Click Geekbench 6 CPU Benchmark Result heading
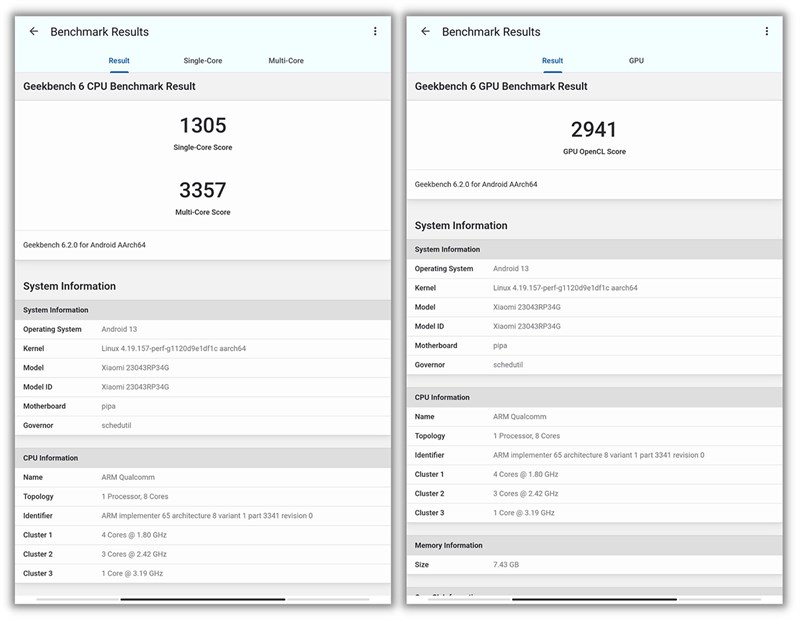Image resolution: width=800 pixels, height=620 pixels. tap(109, 86)
